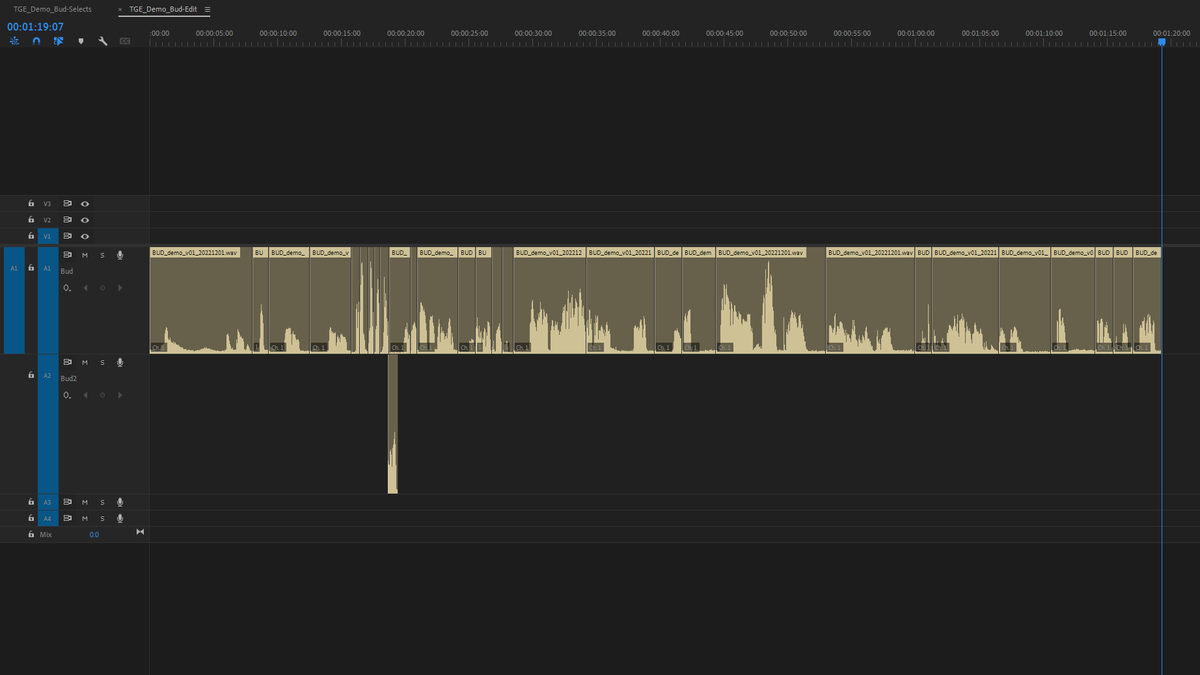Switch to TGE_Demo_Bud-Selects sequence tab
Viewport: 1200px width, 675px height.
(x=52, y=9)
